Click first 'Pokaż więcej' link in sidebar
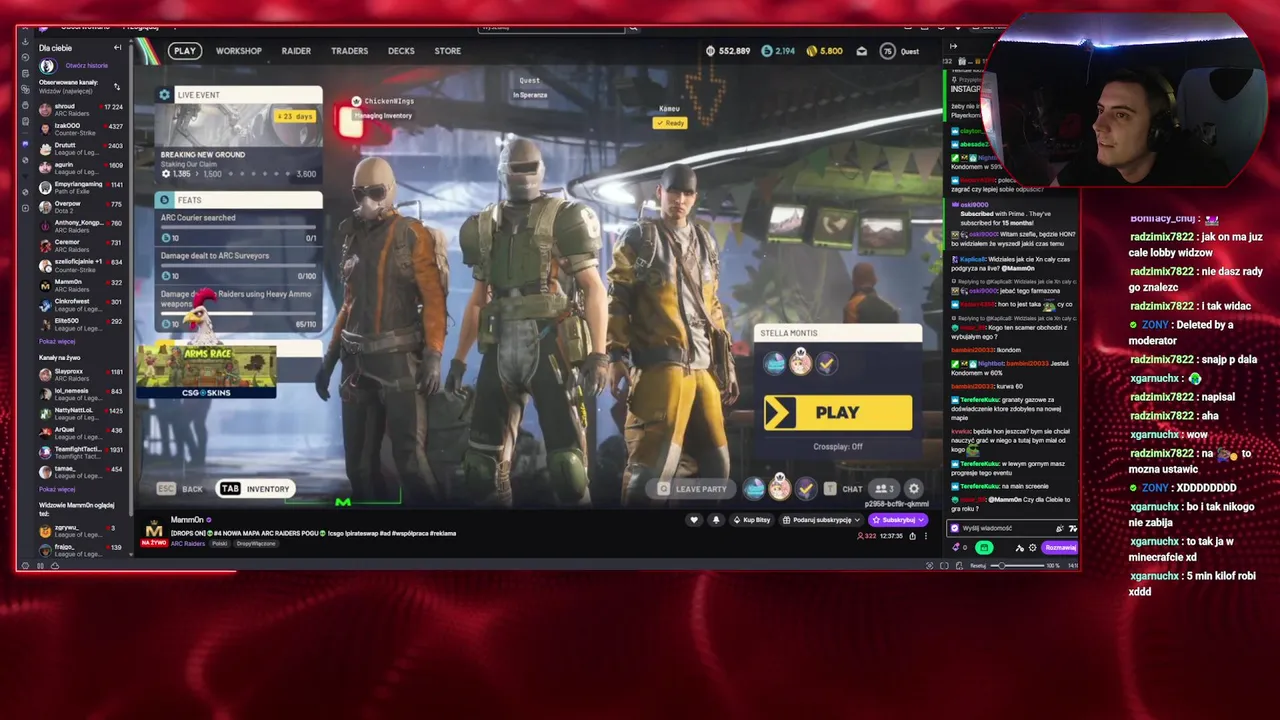This screenshot has height=720, width=1280. click(57, 341)
